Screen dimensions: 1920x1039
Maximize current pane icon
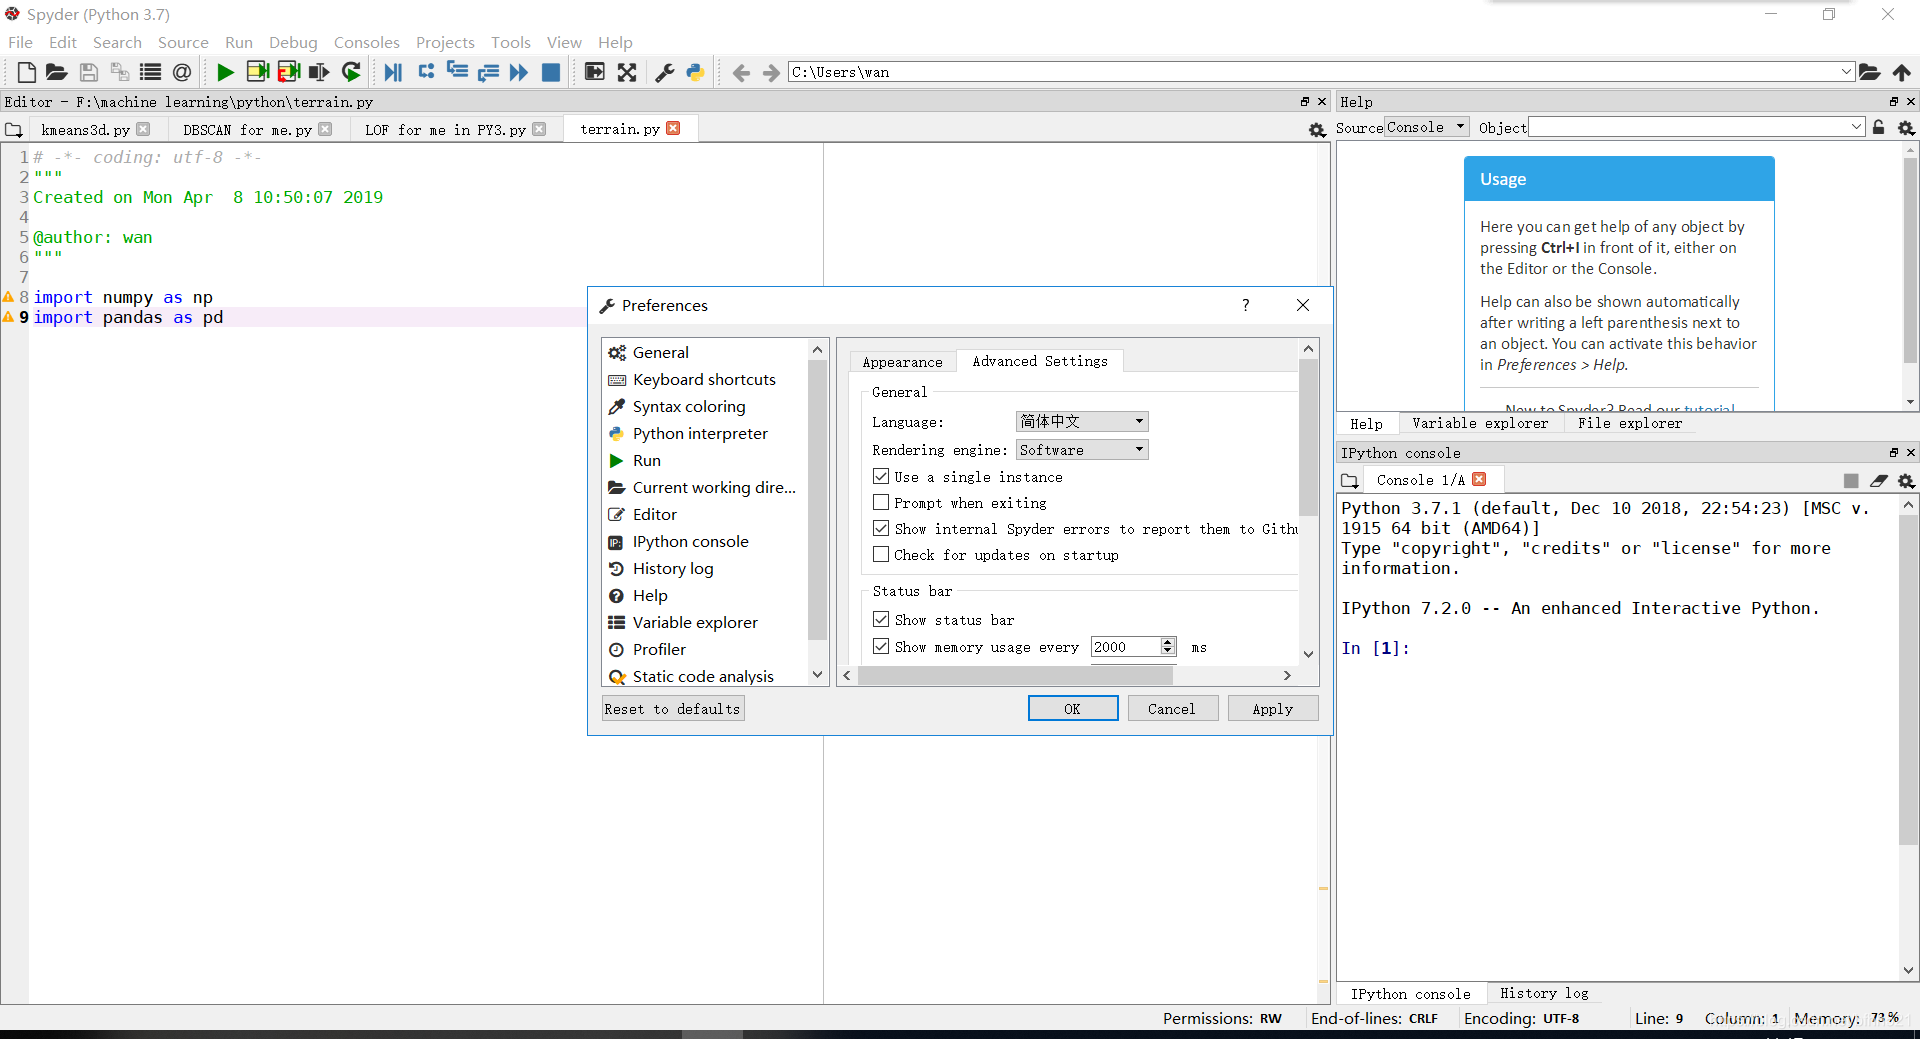(x=594, y=72)
